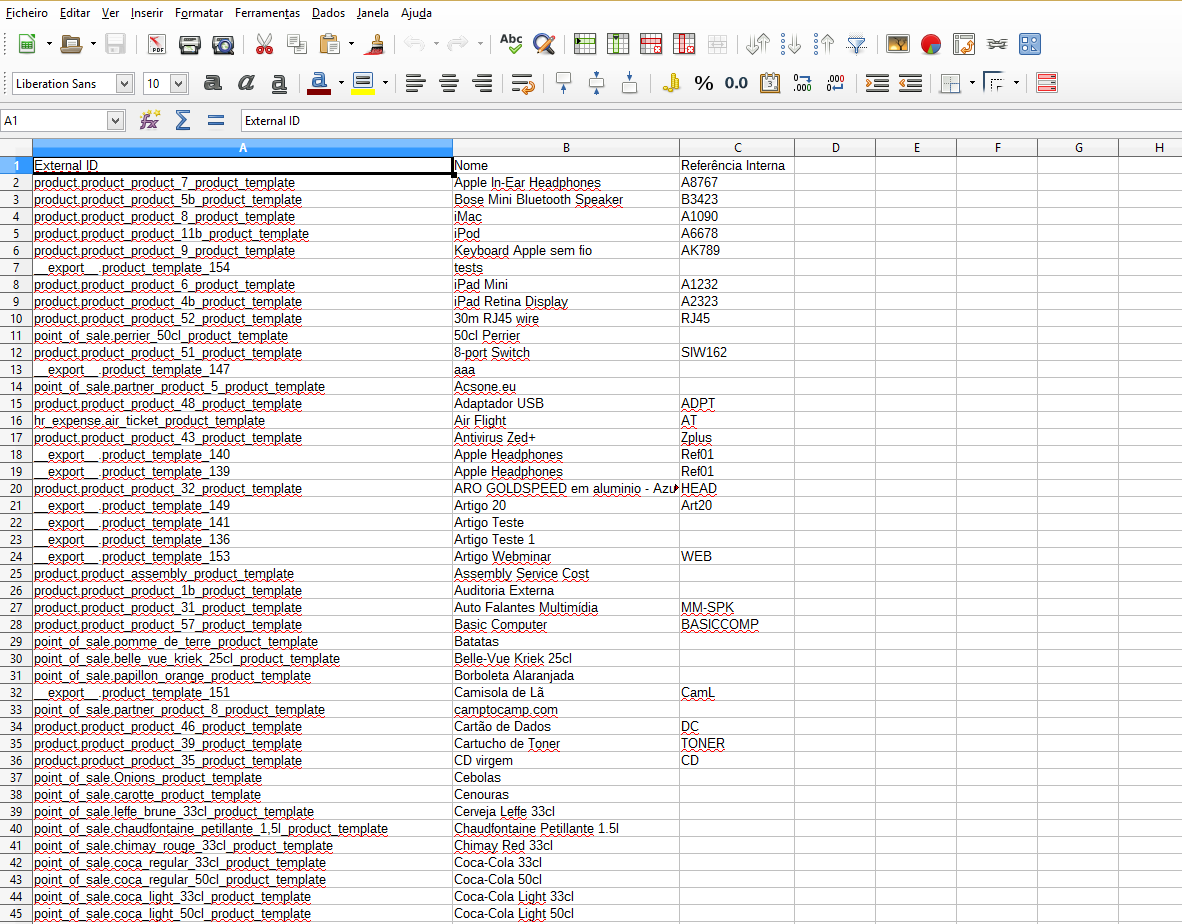Toggle italic text formatting
Viewport: 1182px width, 924px height.
pyautogui.click(x=246, y=83)
